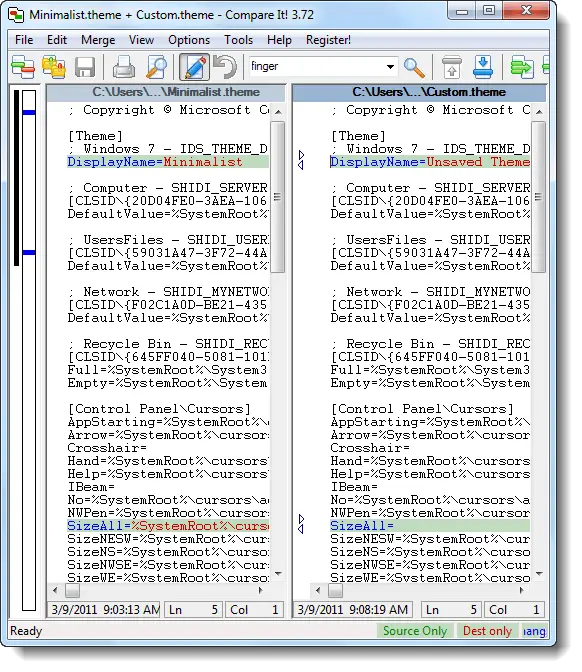Maximize the Compare It! window

click(489, 10)
